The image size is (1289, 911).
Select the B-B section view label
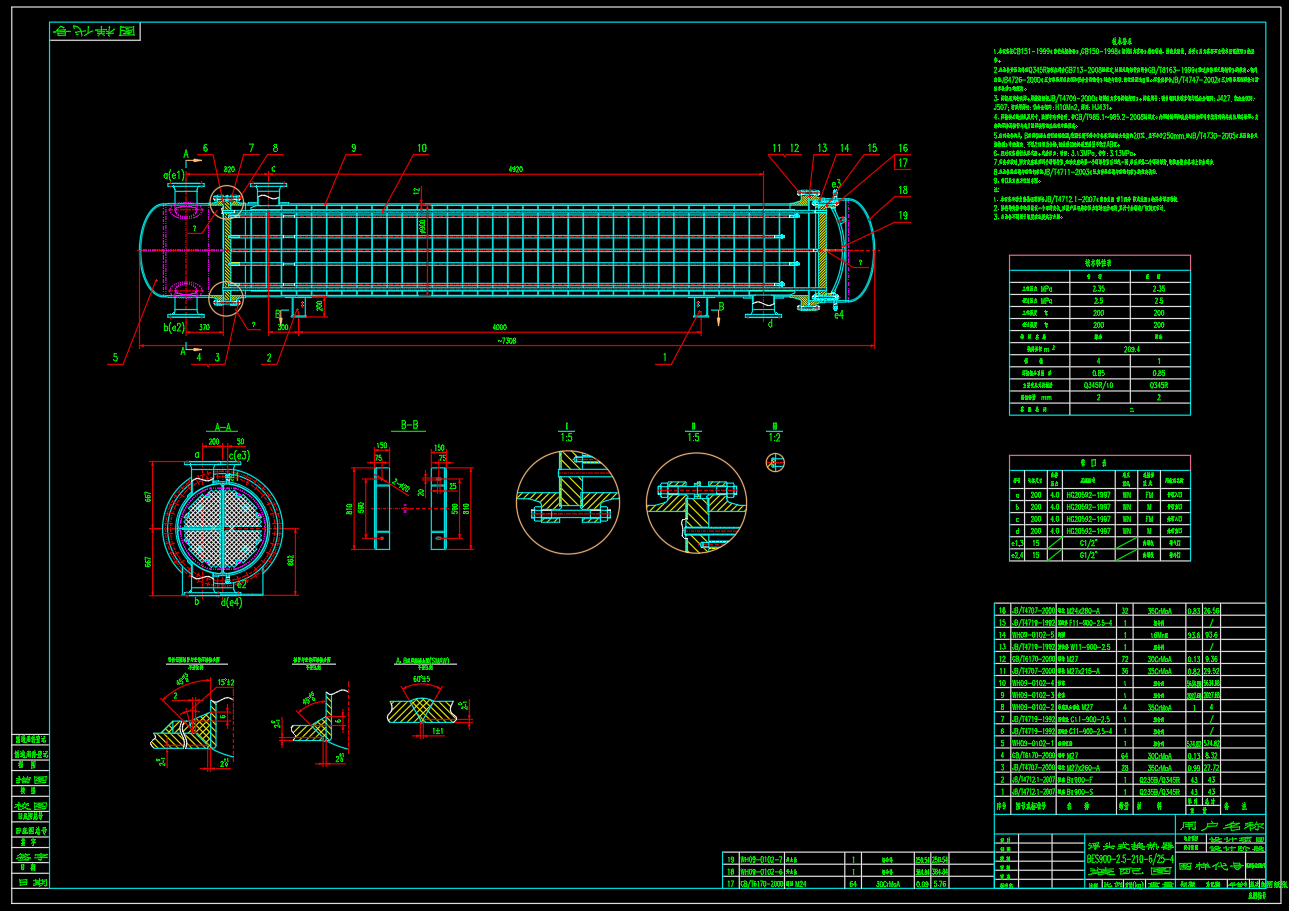(x=409, y=425)
